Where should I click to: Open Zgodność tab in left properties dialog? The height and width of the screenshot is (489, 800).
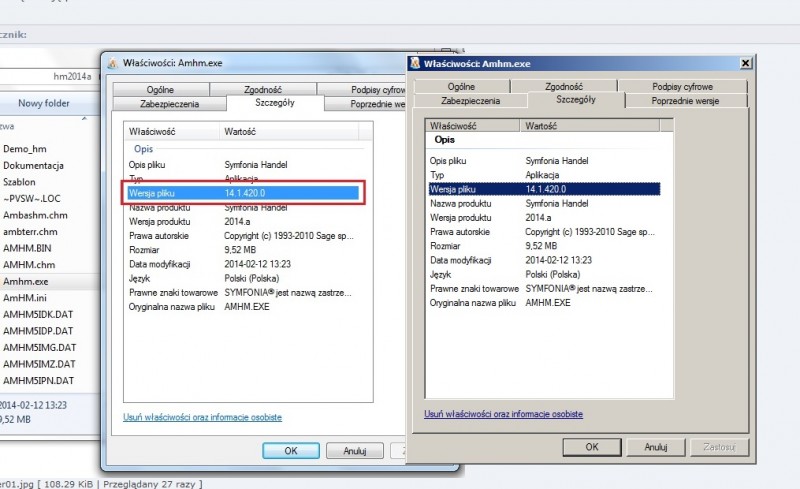(x=263, y=89)
